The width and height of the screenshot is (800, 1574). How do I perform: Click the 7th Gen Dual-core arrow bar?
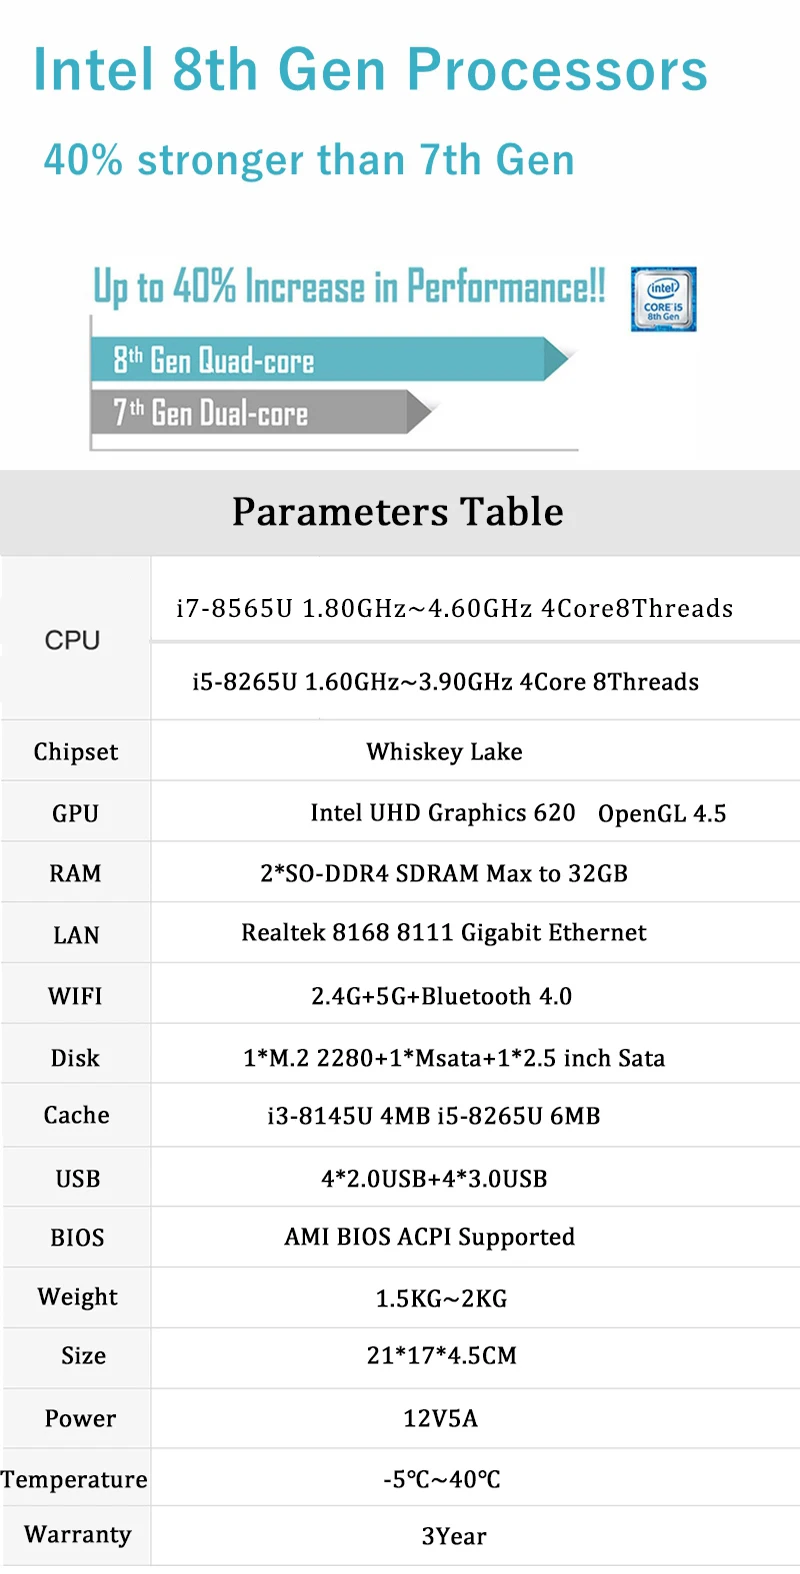[262, 412]
